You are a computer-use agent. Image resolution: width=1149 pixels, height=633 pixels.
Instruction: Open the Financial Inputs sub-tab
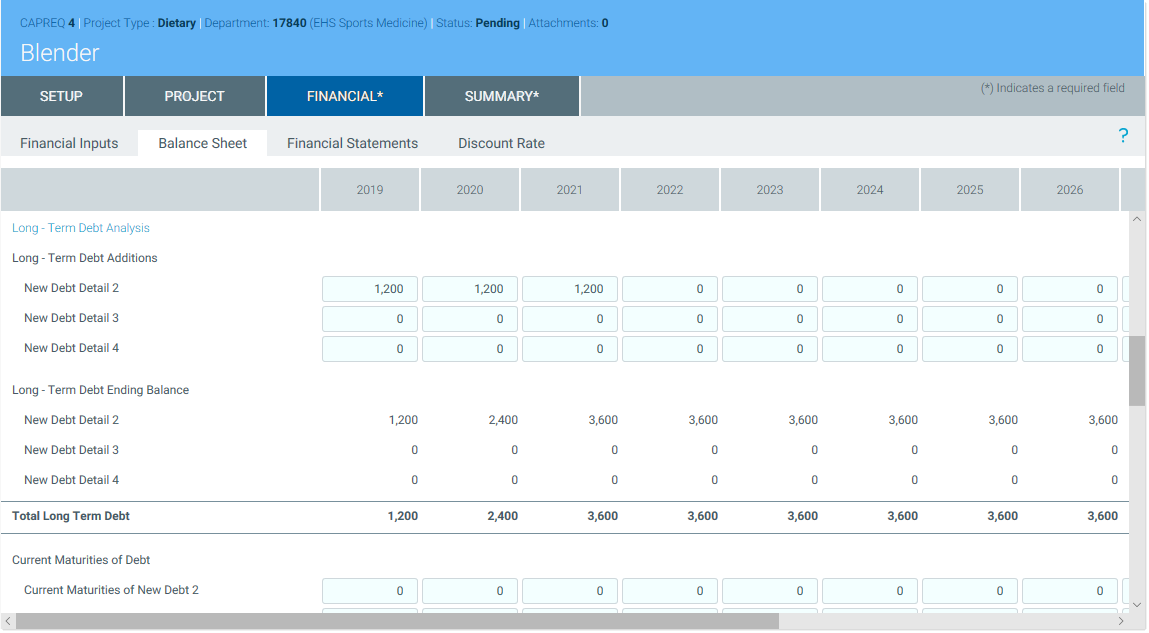(69, 143)
